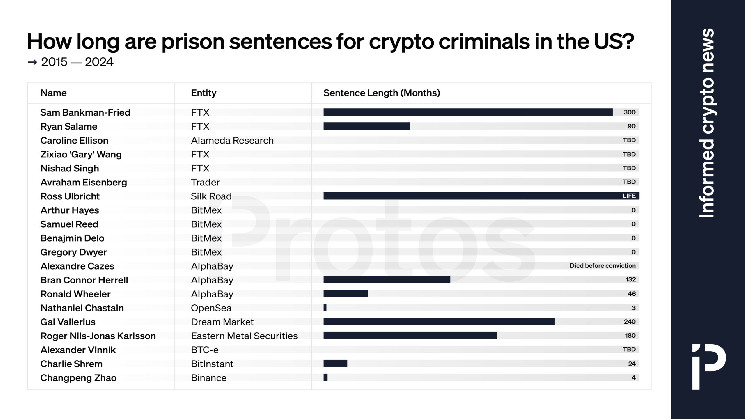The height and width of the screenshot is (419, 745).
Task: Click the chart title about crypto criminals
Action: click(335, 41)
